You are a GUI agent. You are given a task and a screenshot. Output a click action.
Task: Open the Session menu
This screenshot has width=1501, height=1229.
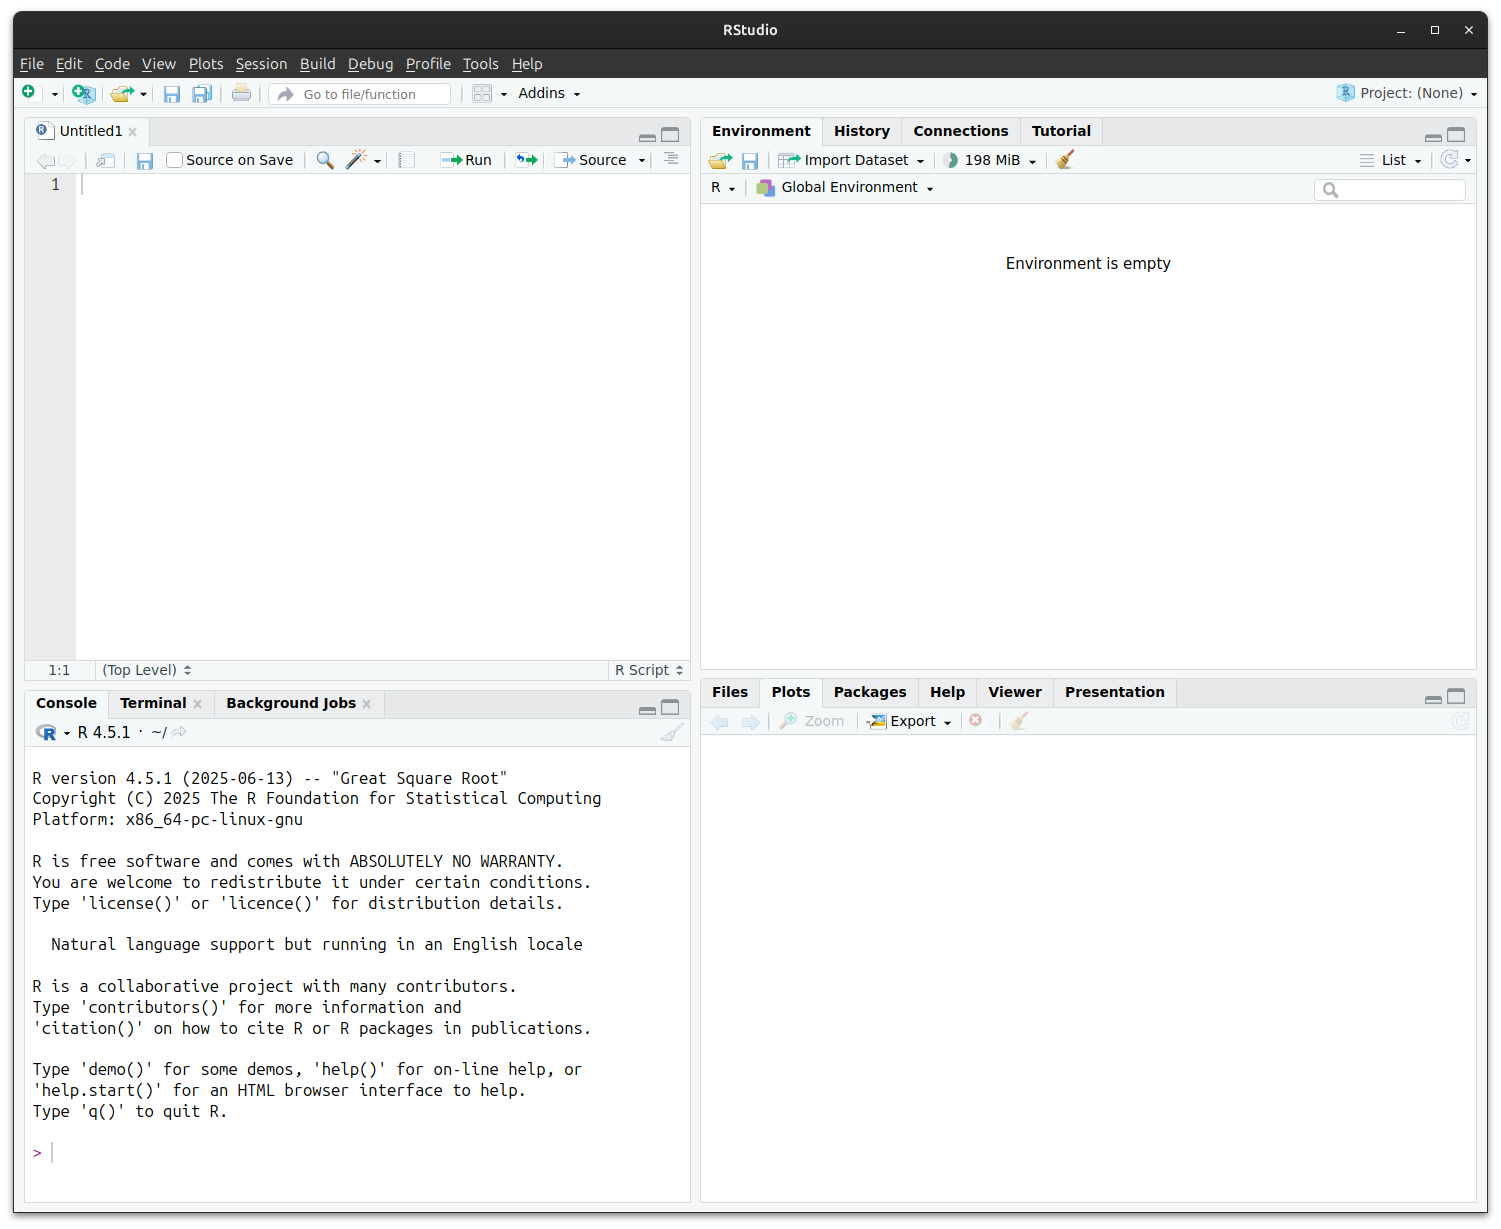261,64
